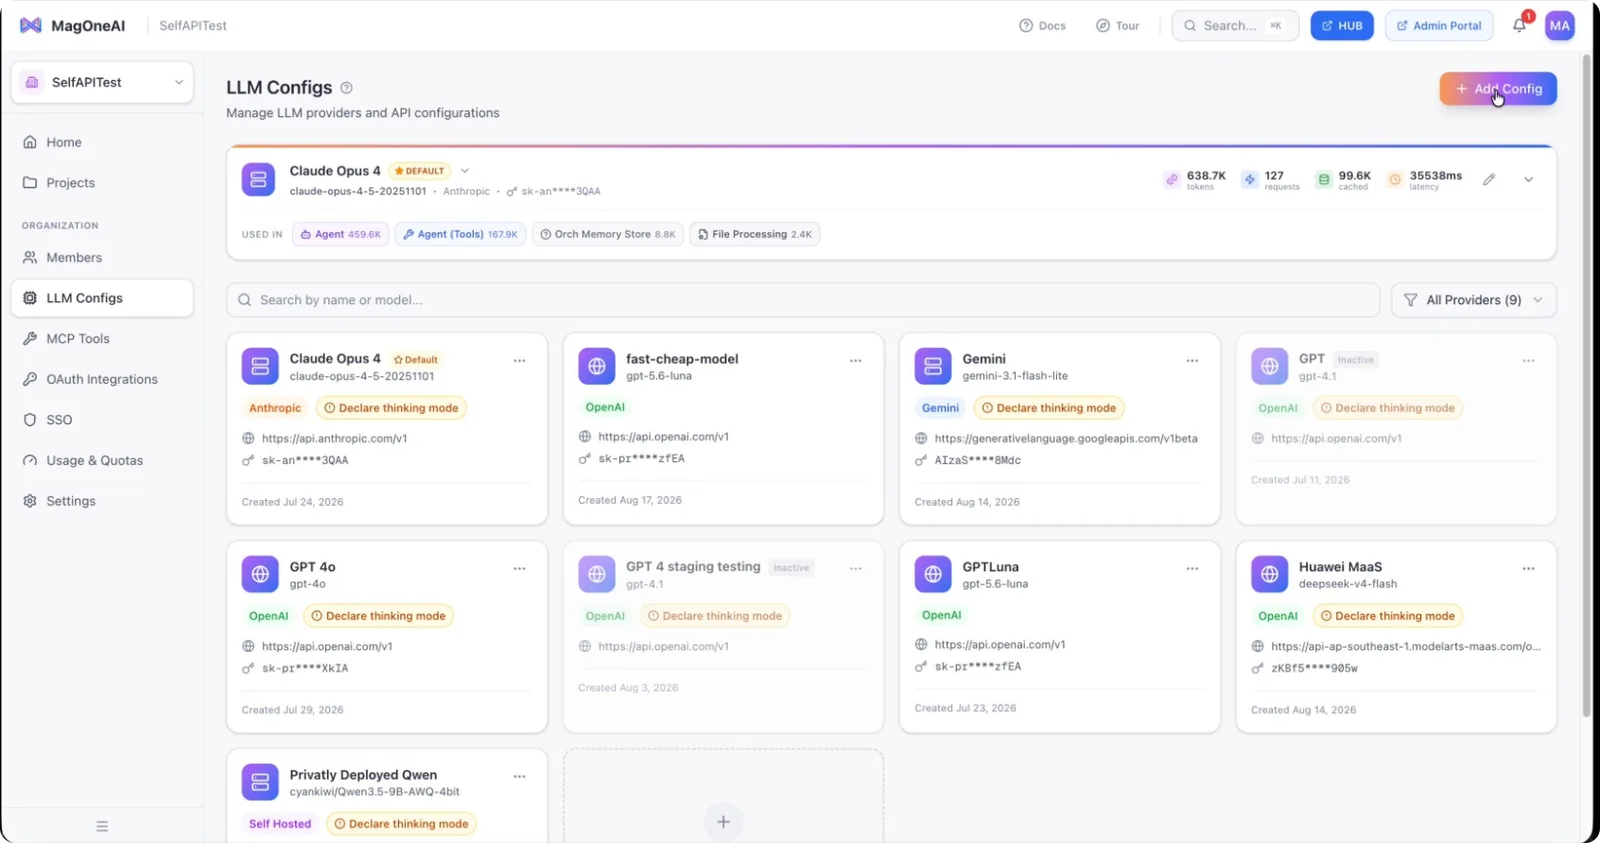The height and width of the screenshot is (843, 1600).
Task: Click the File Processing usage chip
Action: point(755,234)
